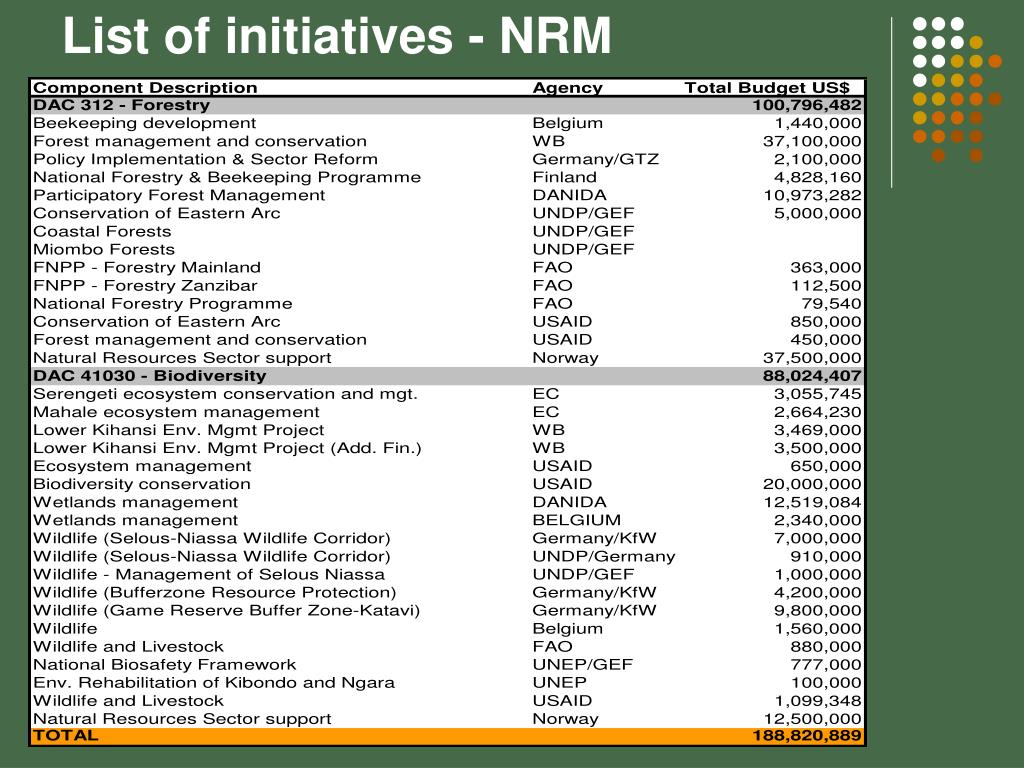
Task: Select the 'National Biosafety Framework' row label
Action: point(165,665)
